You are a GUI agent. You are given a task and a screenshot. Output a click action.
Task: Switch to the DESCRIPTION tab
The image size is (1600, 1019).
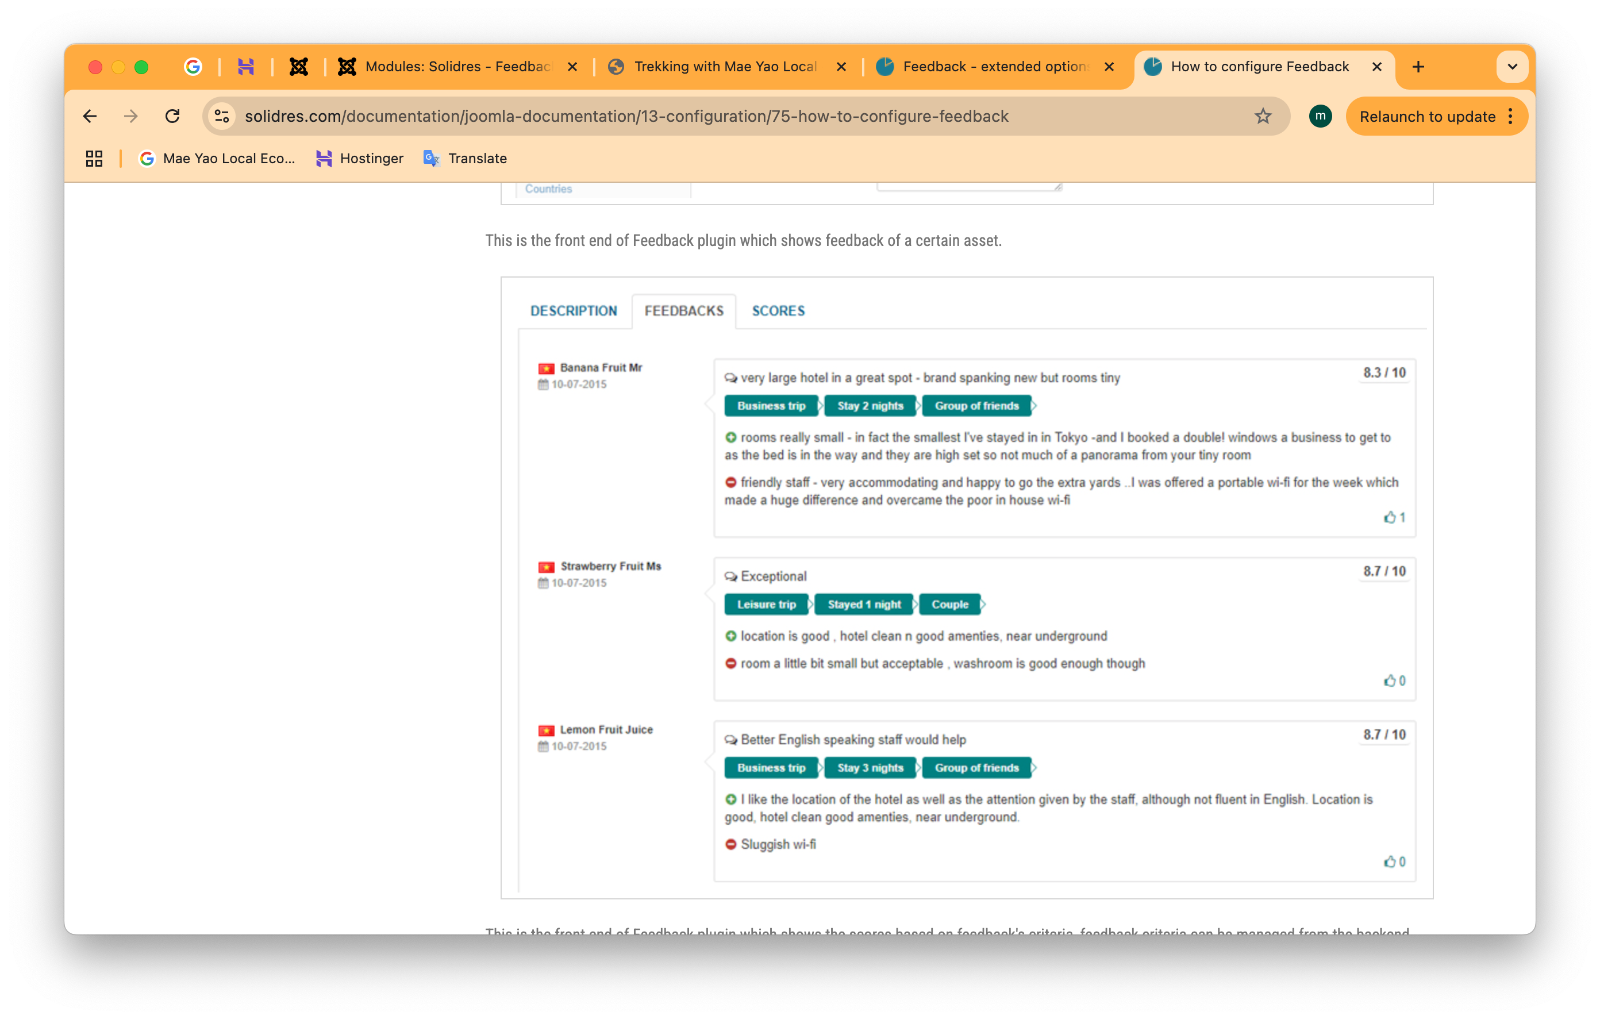click(573, 311)
